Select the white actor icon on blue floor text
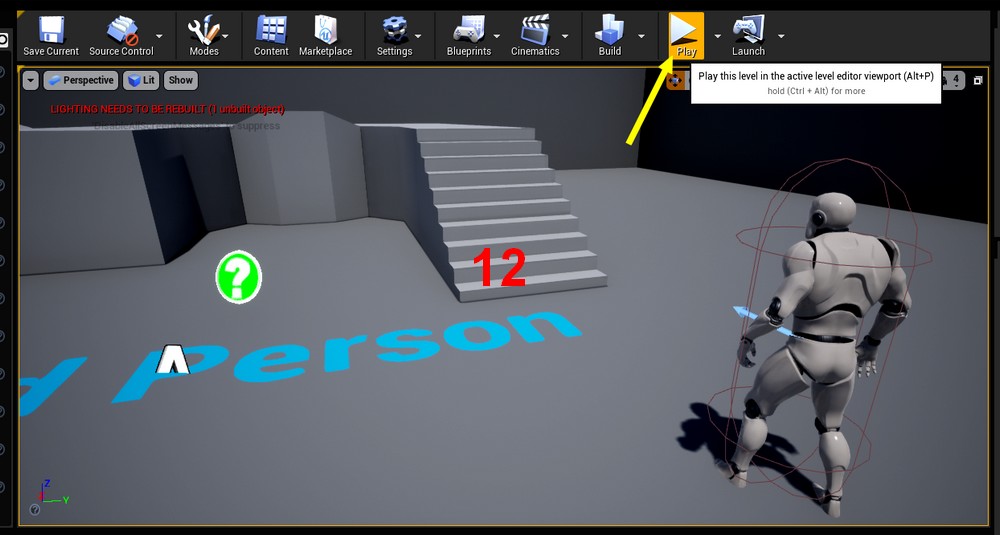 tap(173, 359)
